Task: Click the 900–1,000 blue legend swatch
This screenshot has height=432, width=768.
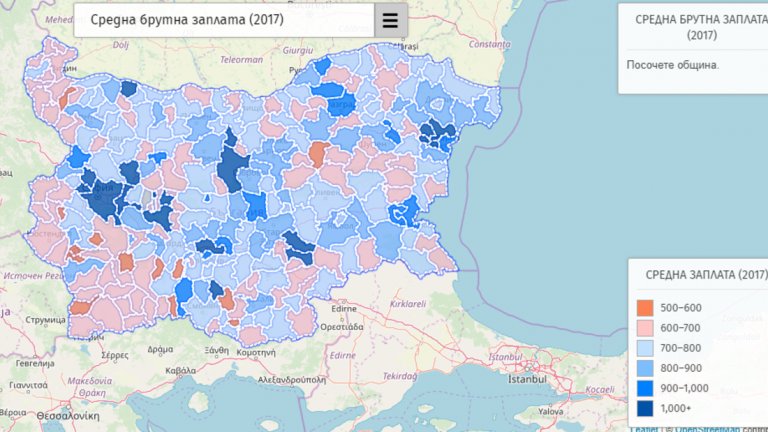Action: [645, 387]
